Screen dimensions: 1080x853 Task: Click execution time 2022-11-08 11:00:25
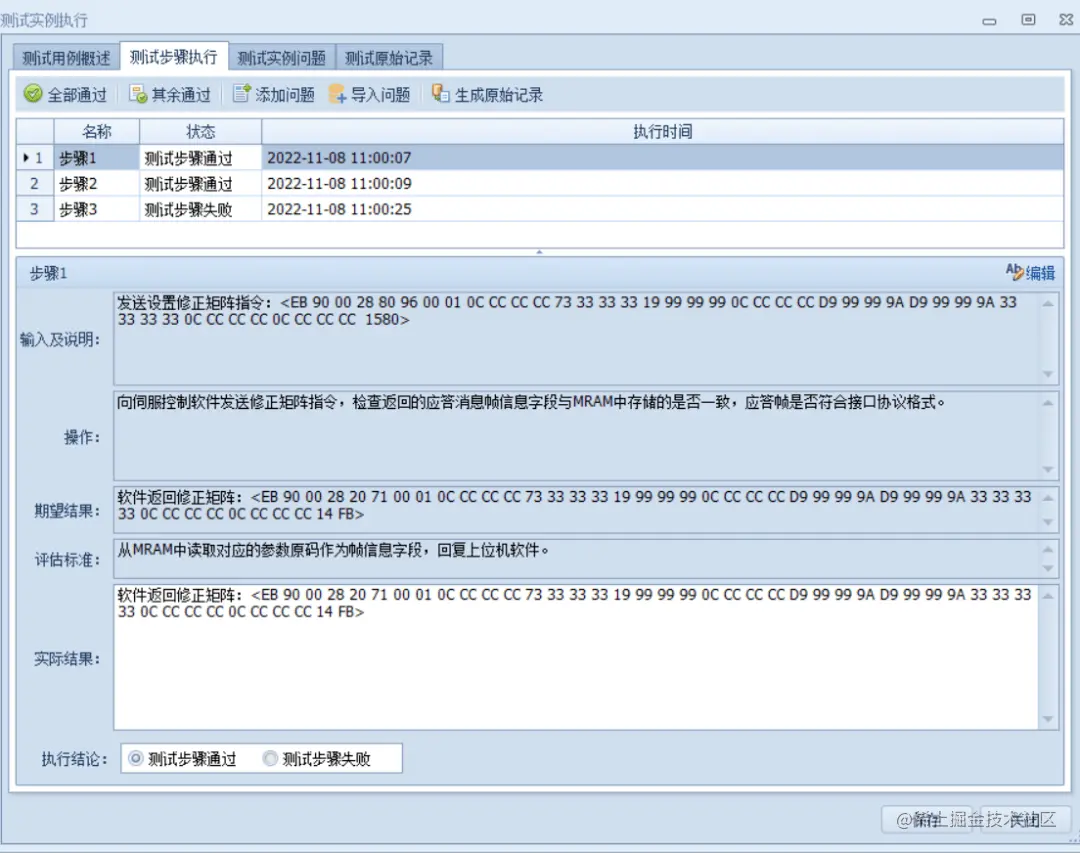pyautogui.click(x=339, y=209)
